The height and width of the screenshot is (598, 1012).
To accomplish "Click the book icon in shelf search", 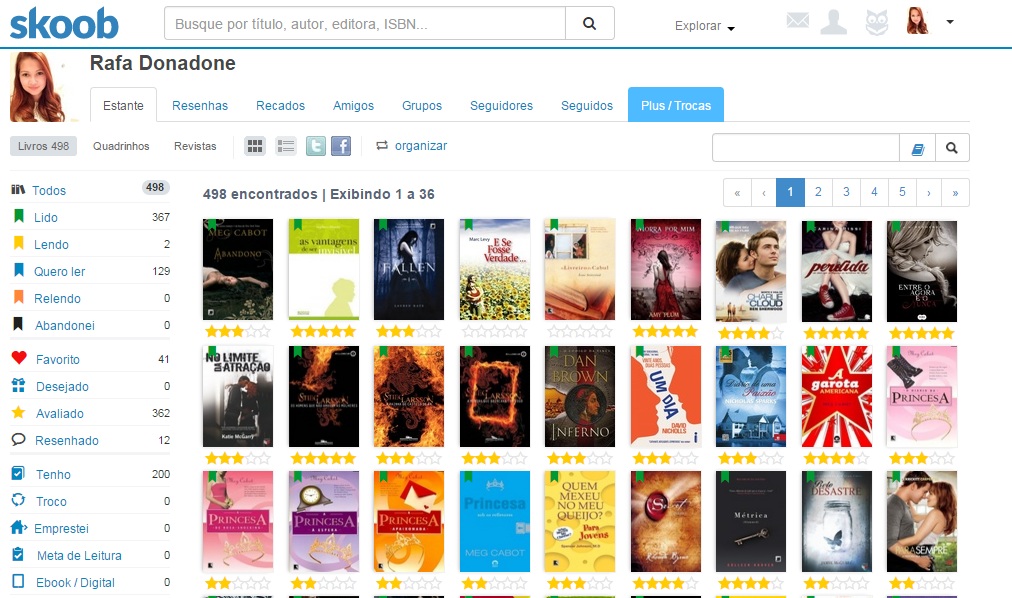I will coord(918,148).
